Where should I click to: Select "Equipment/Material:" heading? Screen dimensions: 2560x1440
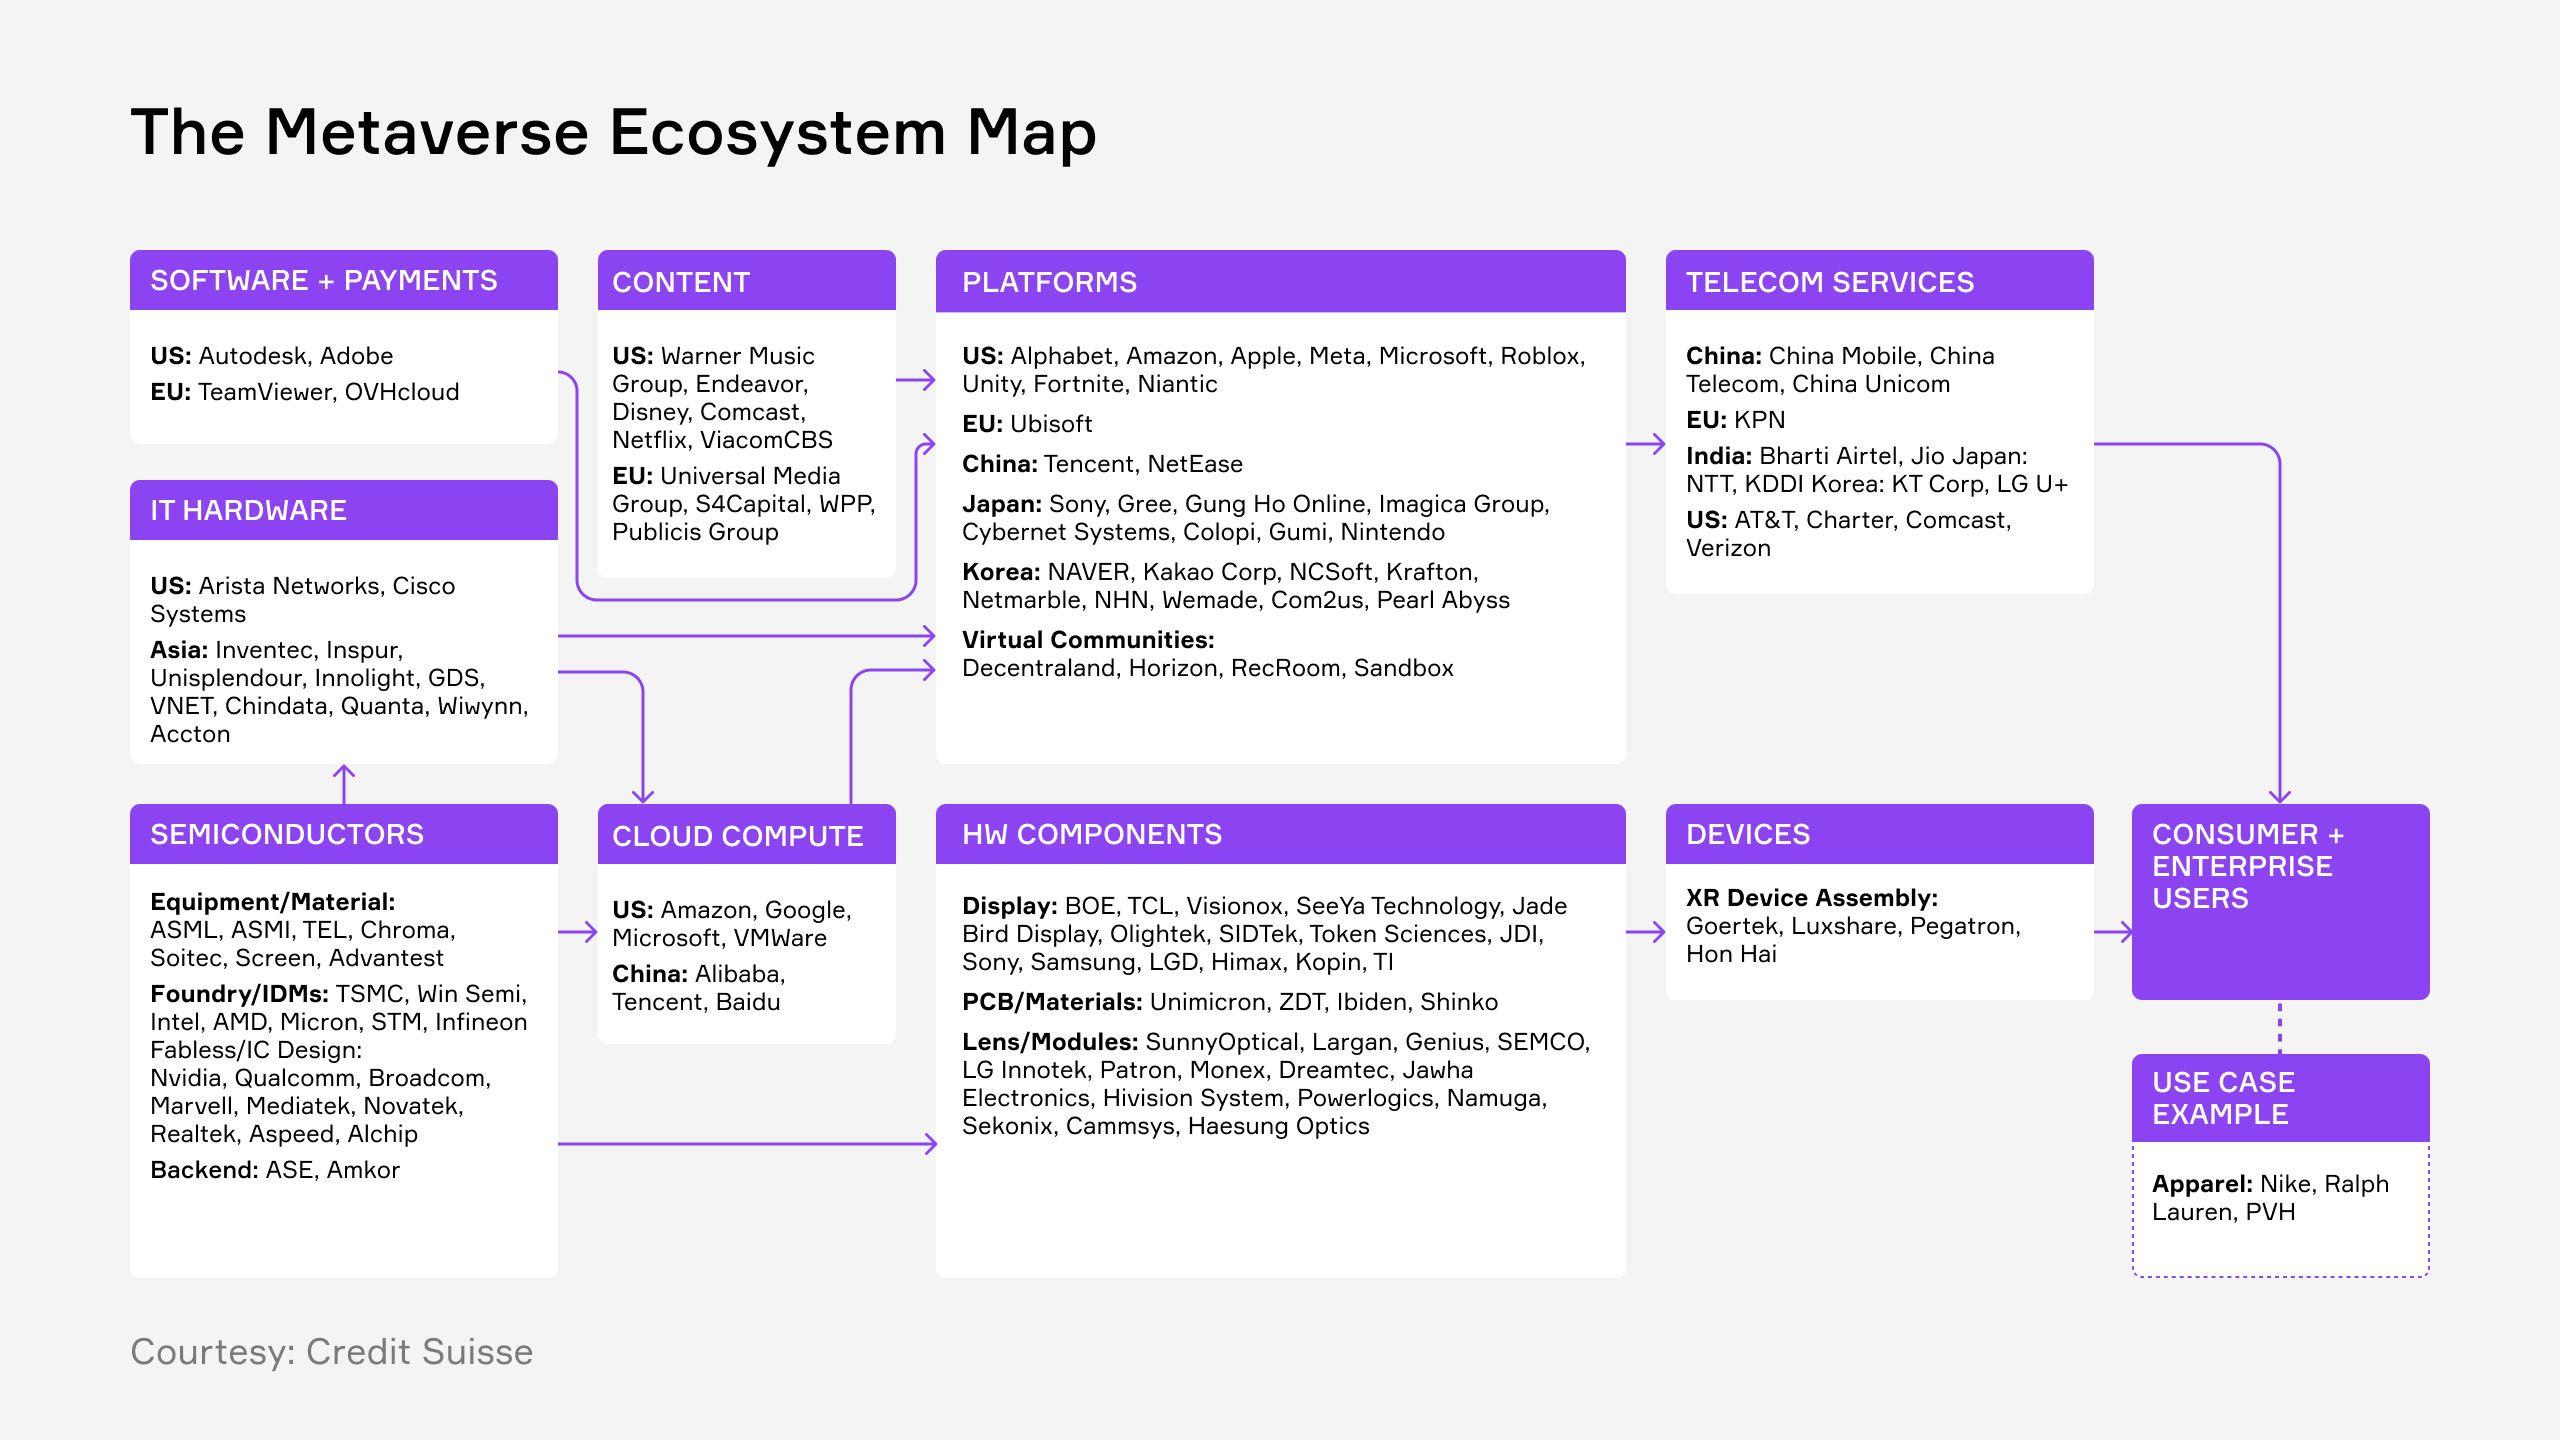273,902
